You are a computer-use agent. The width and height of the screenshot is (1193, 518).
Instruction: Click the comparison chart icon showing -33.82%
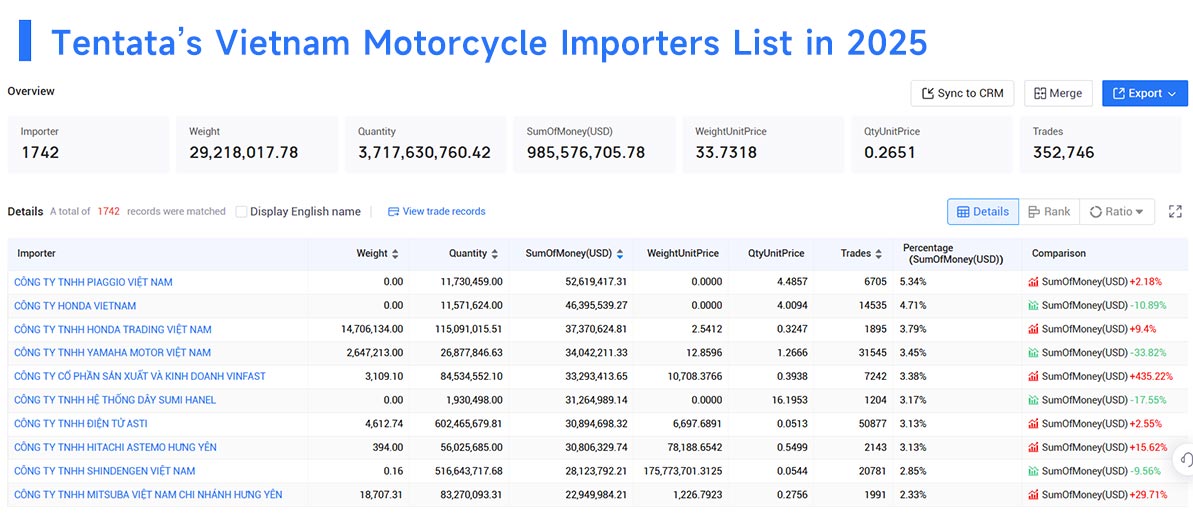(1033, 353)
